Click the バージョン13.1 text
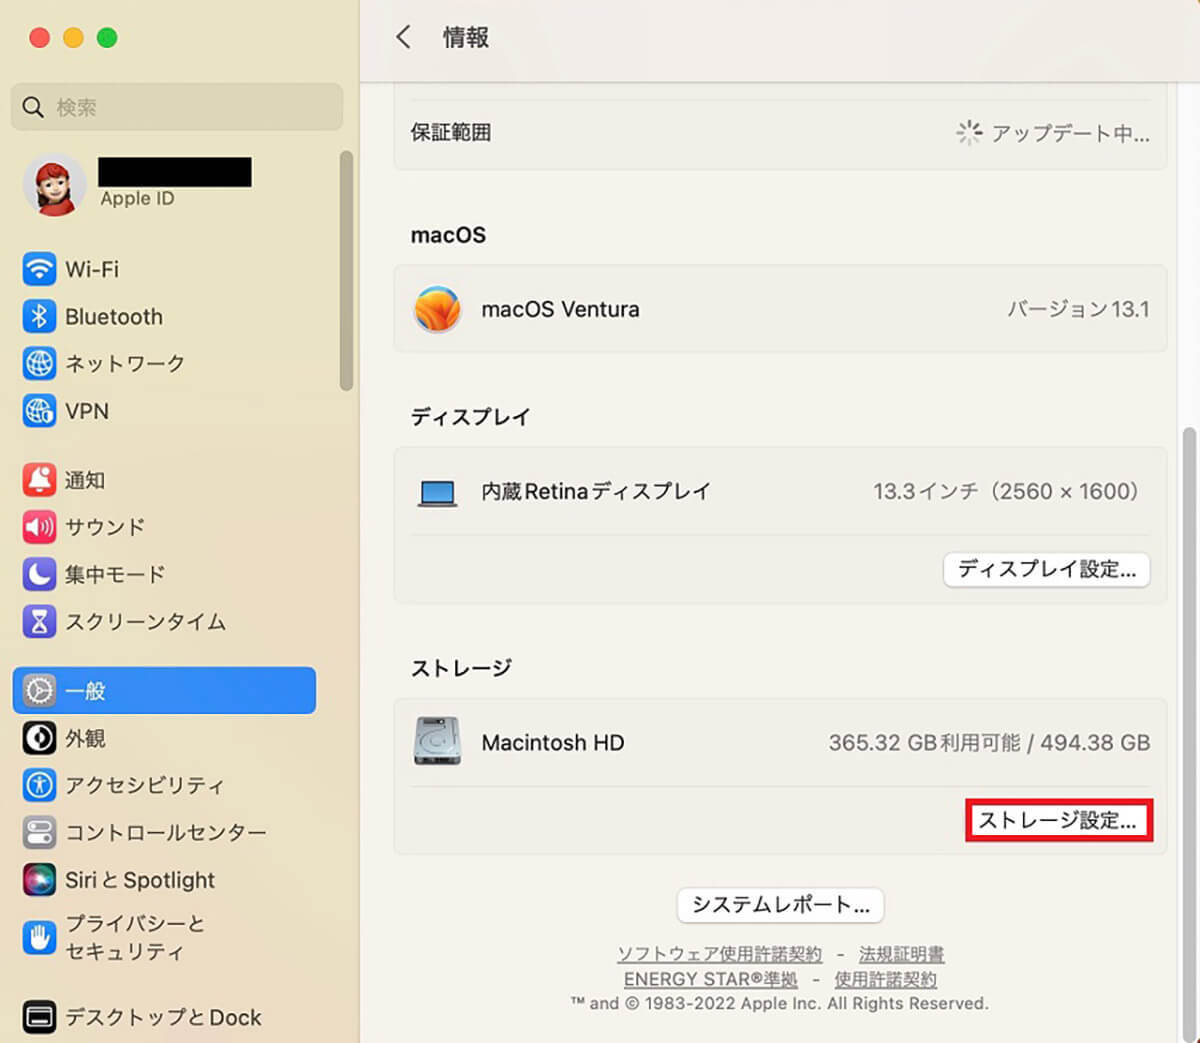The width and height of the screenshot is (1200, 1043). coord(1078,309)
